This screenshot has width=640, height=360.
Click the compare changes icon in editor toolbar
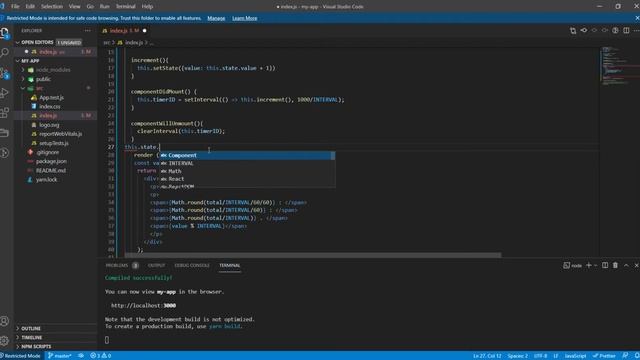pos(573,31)
